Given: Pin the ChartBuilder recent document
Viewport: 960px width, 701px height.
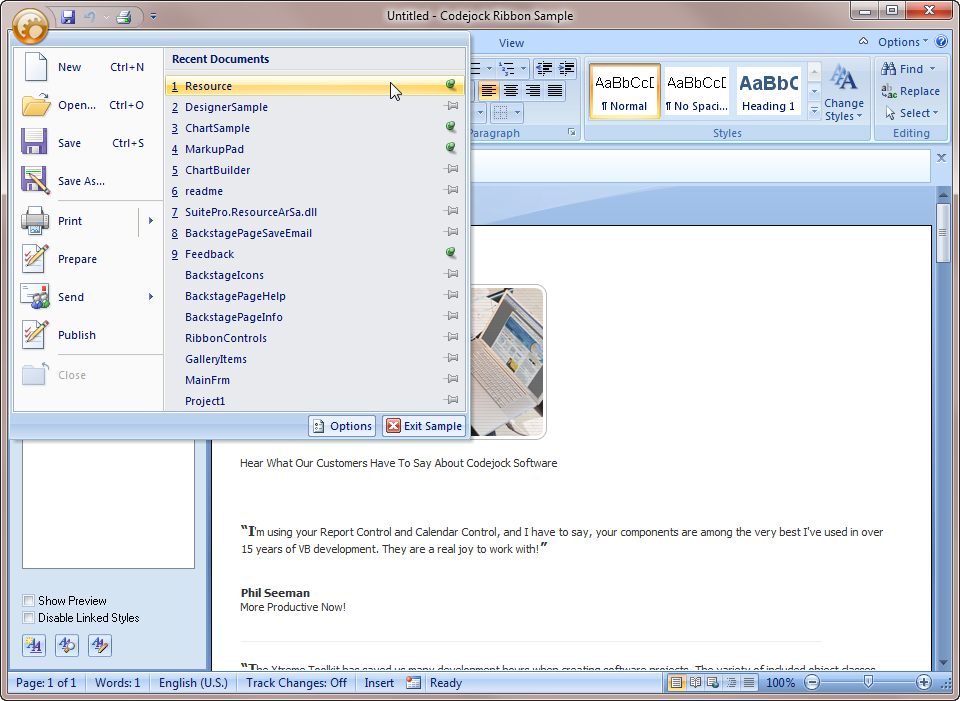Looking at the screenshot, I should click(451, 168).
